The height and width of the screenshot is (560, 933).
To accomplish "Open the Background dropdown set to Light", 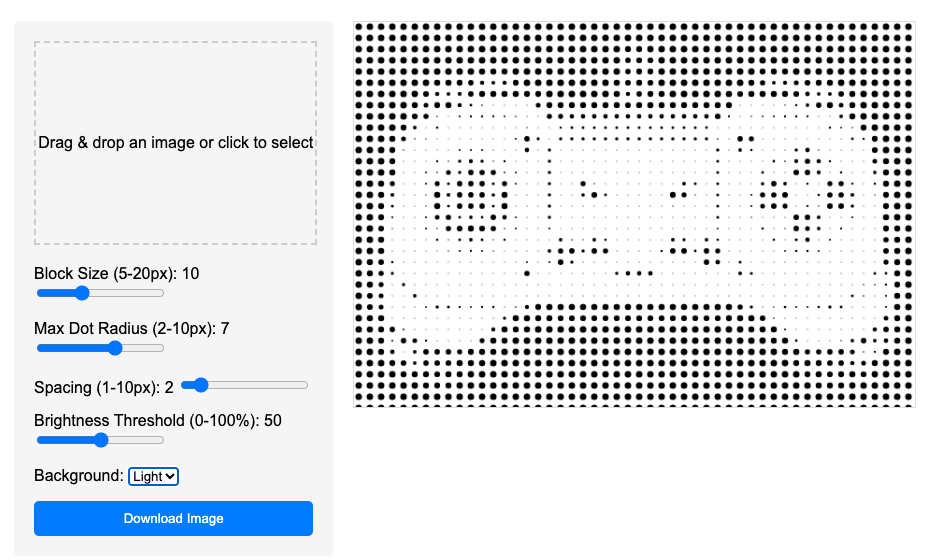I will 153,476.
